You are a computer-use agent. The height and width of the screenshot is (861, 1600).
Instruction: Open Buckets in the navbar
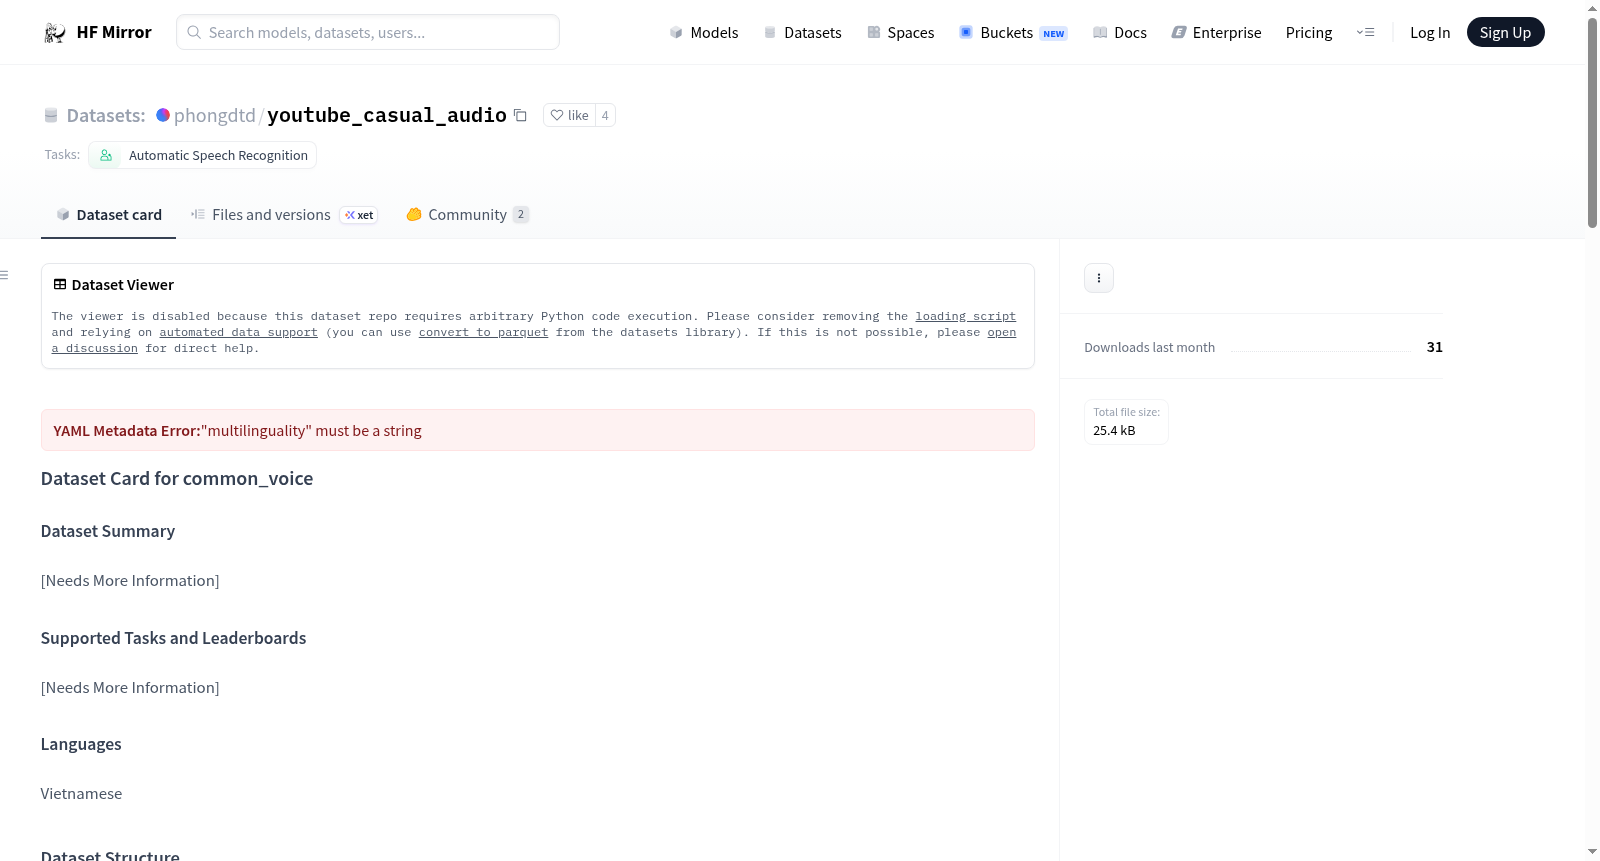click(x=1013, y=32)
